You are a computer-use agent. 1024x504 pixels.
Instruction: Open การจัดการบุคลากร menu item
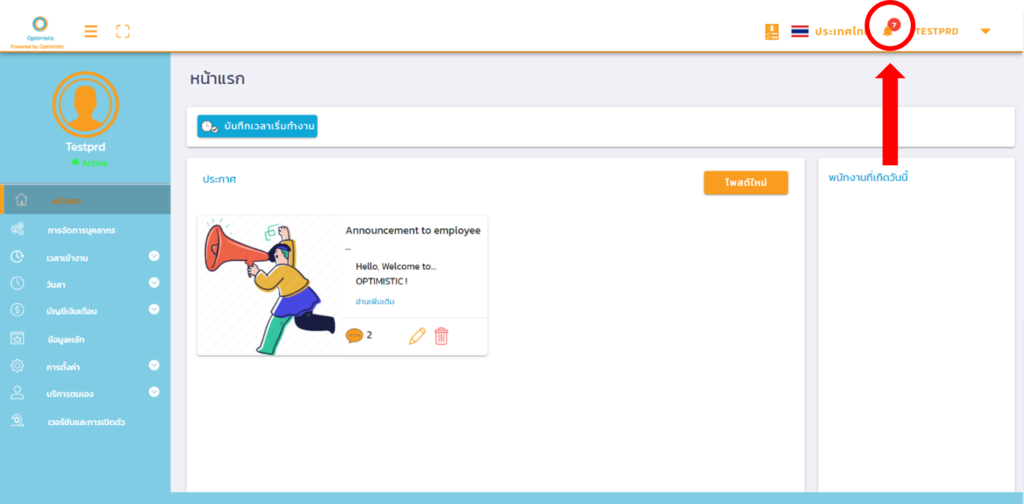[80, 230]
